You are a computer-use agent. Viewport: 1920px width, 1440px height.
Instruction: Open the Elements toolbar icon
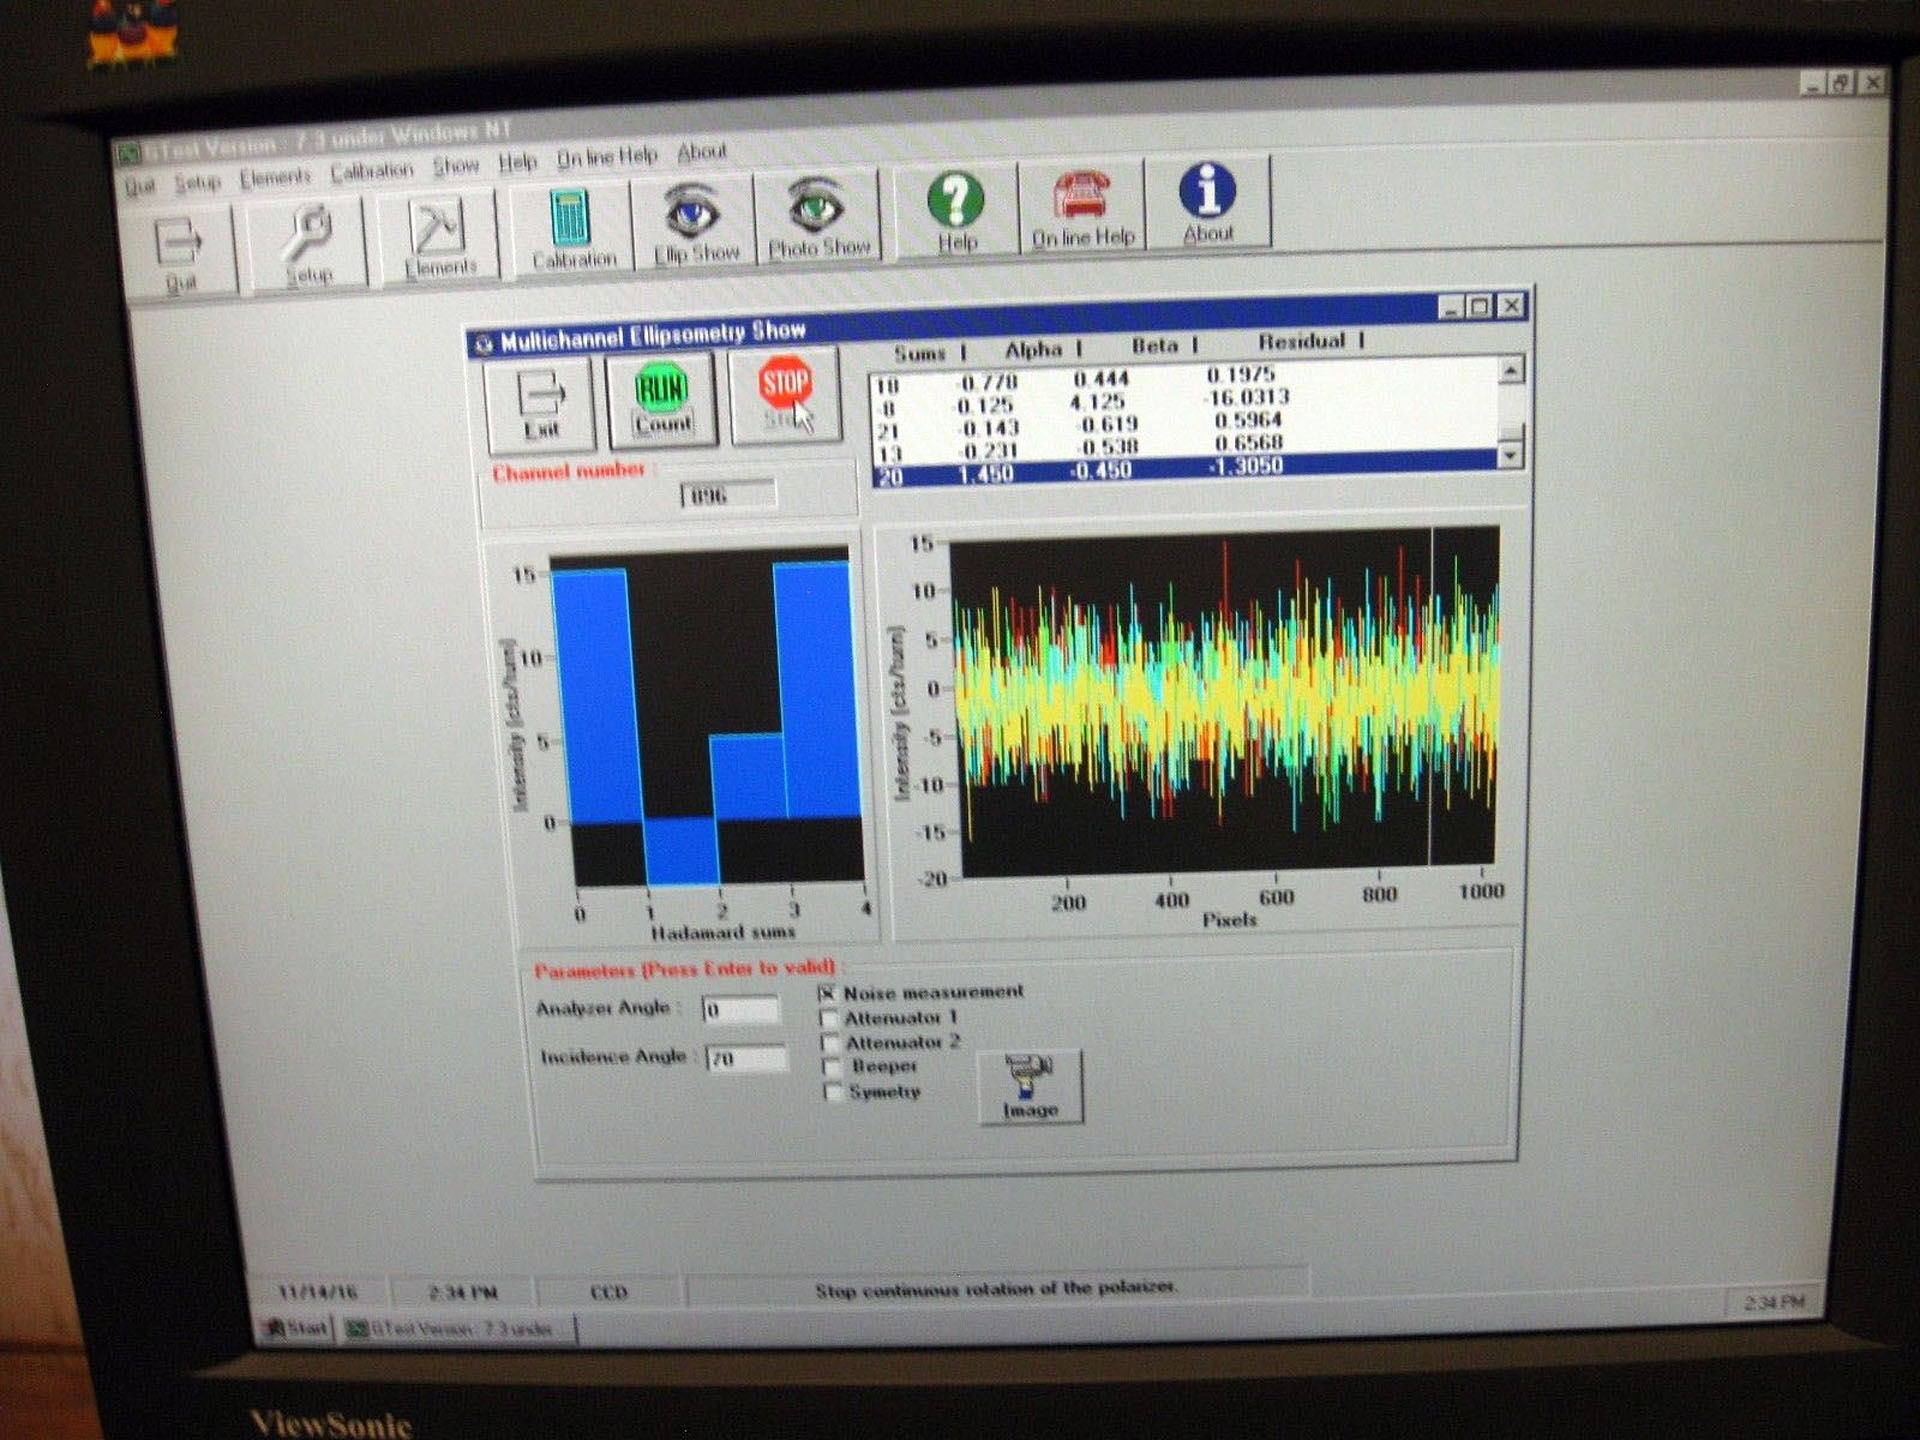438,238
